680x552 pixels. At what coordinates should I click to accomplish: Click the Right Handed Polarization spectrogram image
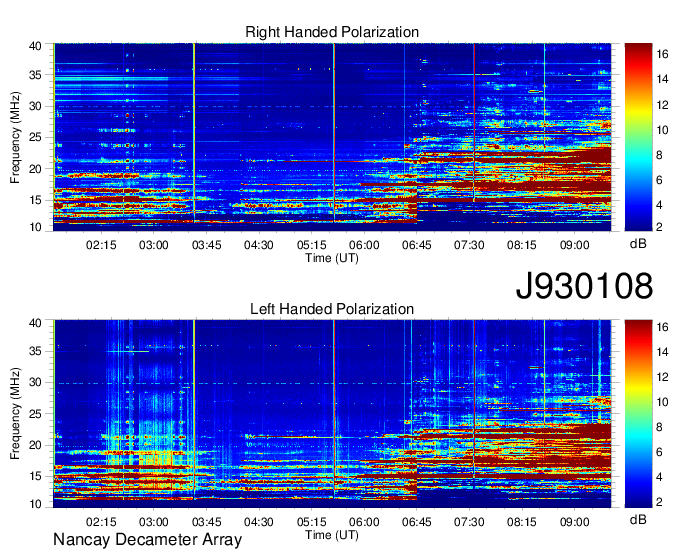coord(332,137)
